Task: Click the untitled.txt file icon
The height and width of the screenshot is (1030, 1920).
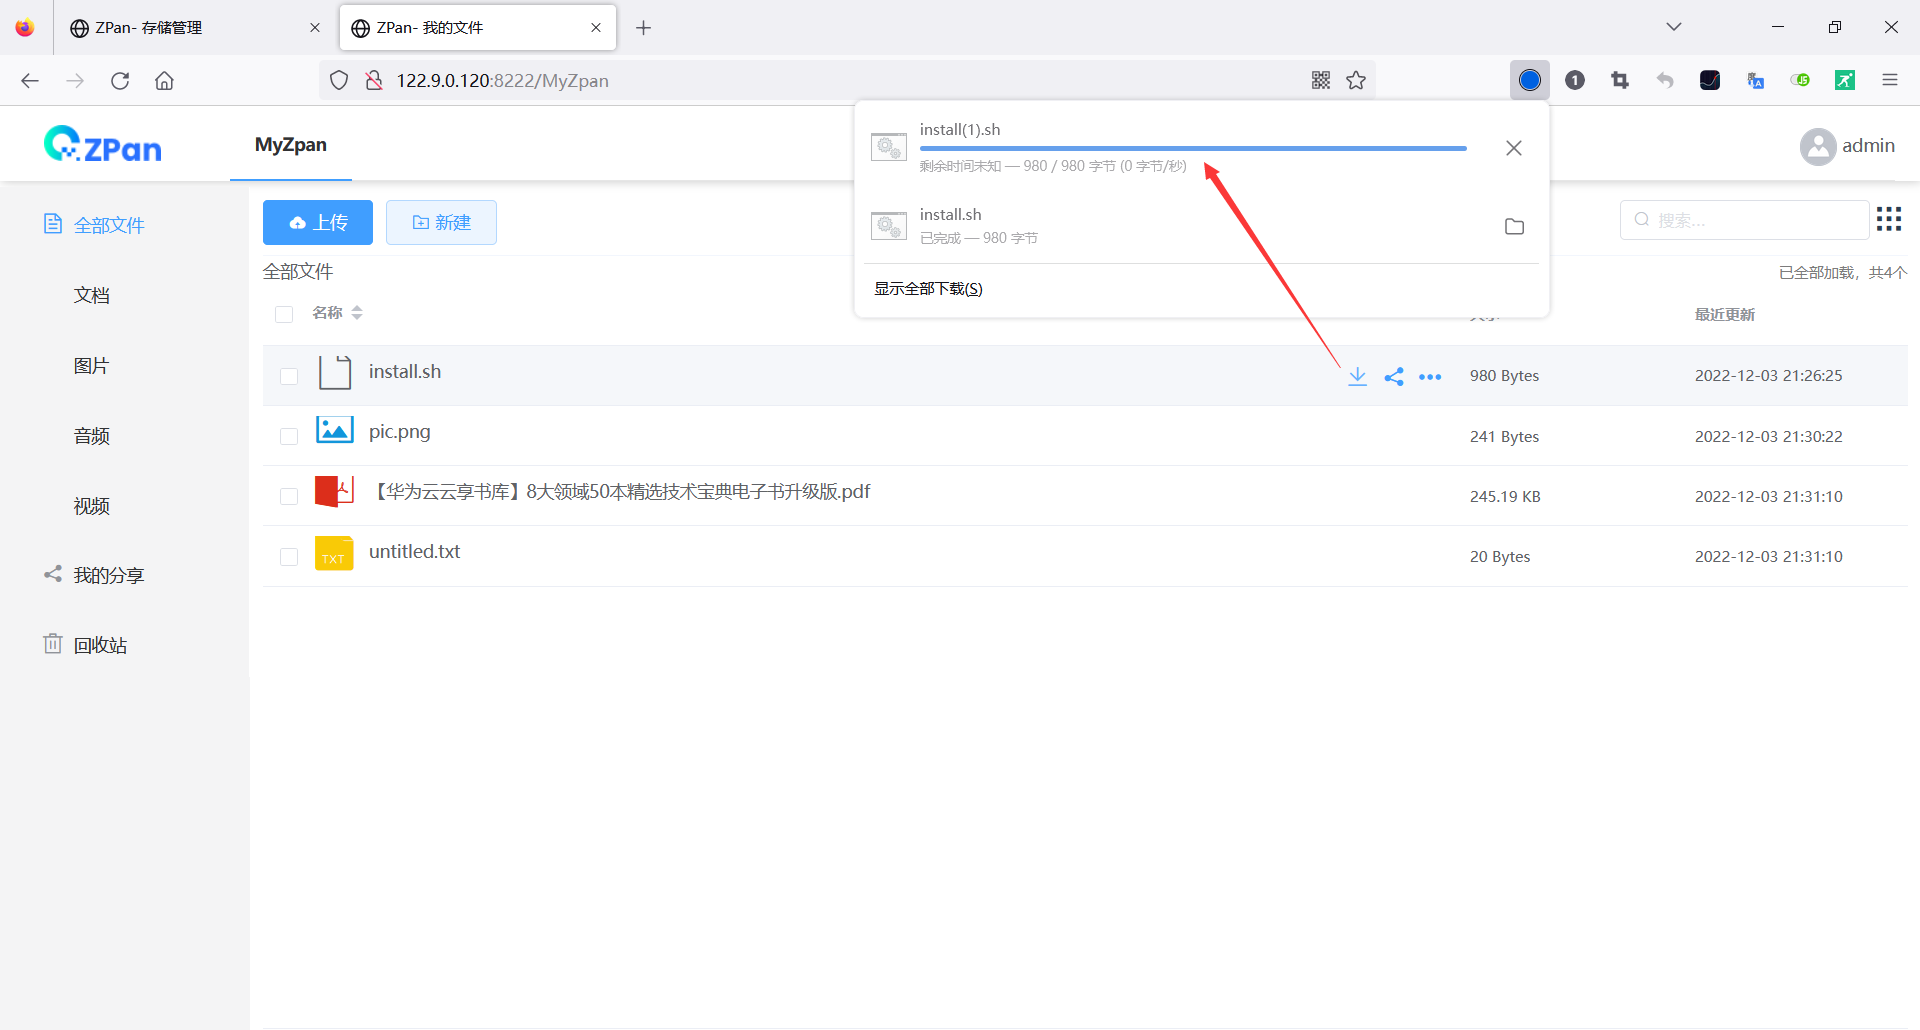Action: tap(334, 552)
